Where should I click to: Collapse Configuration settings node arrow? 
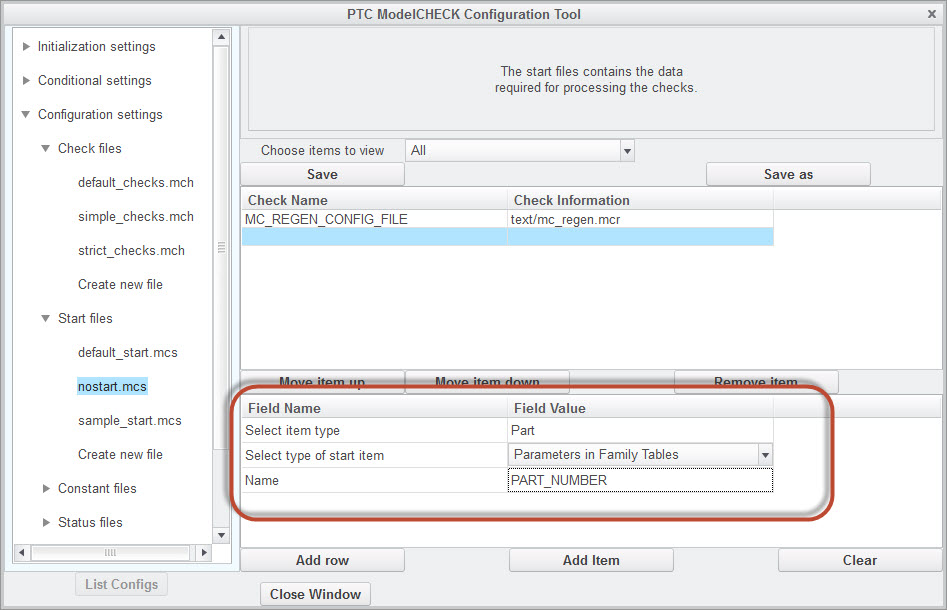point(26,114)
